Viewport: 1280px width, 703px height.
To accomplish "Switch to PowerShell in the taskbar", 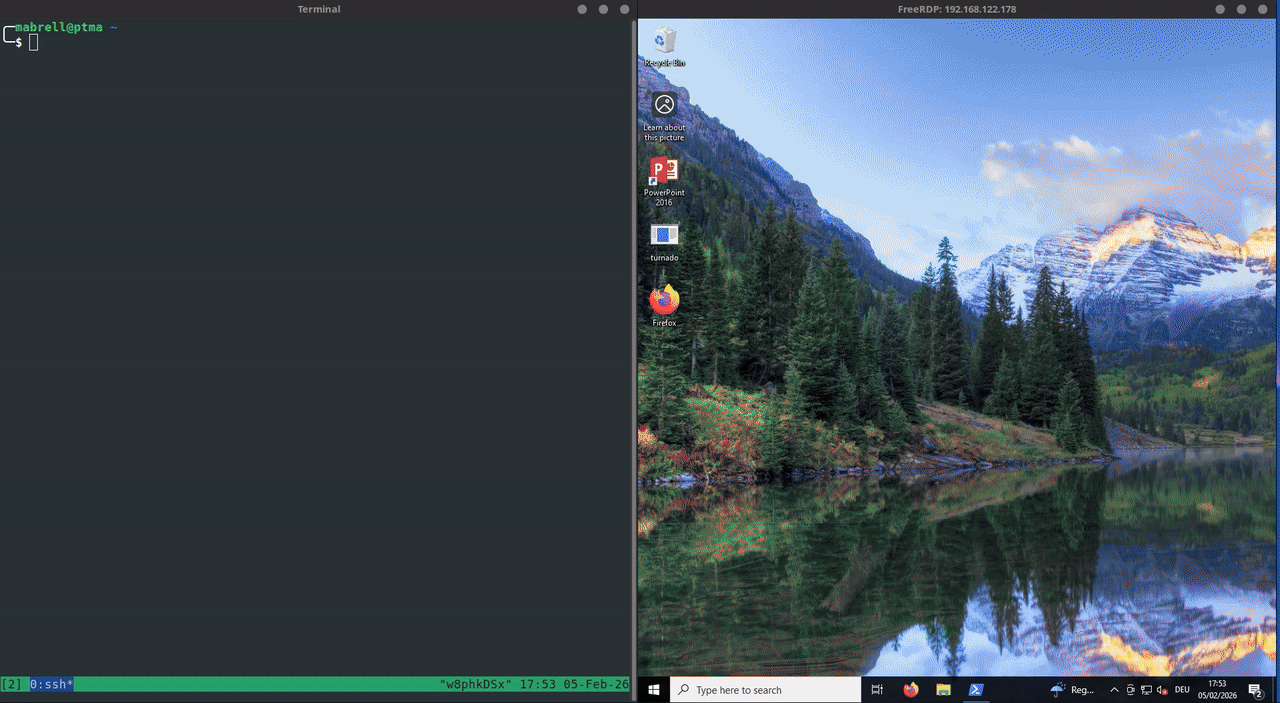I will coord(976,690).
